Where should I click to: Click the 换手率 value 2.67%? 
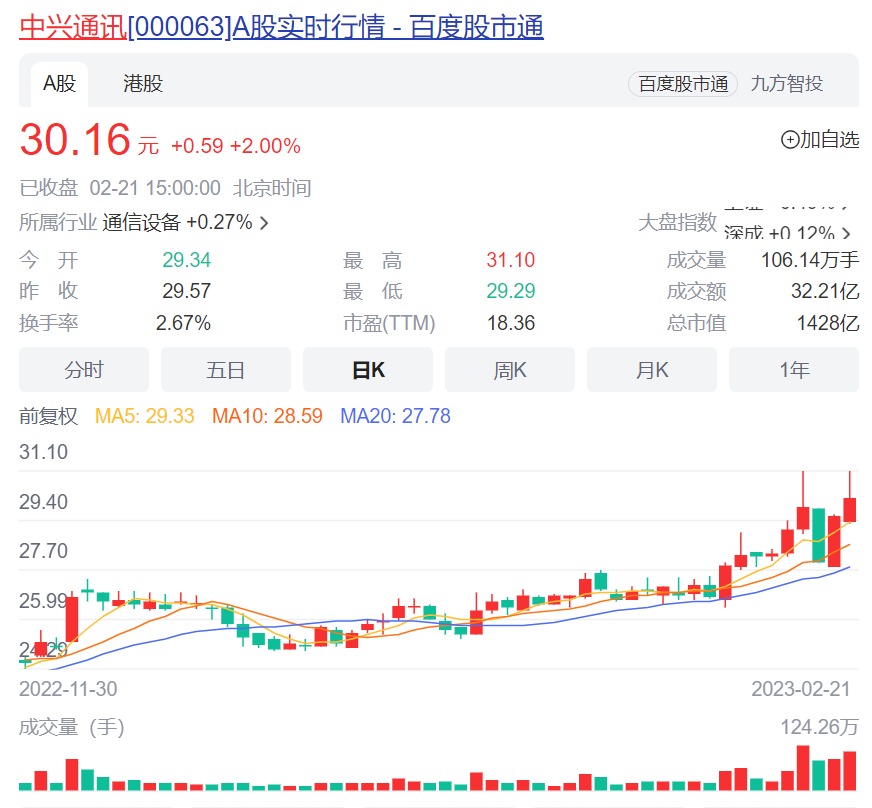(183, 323)
